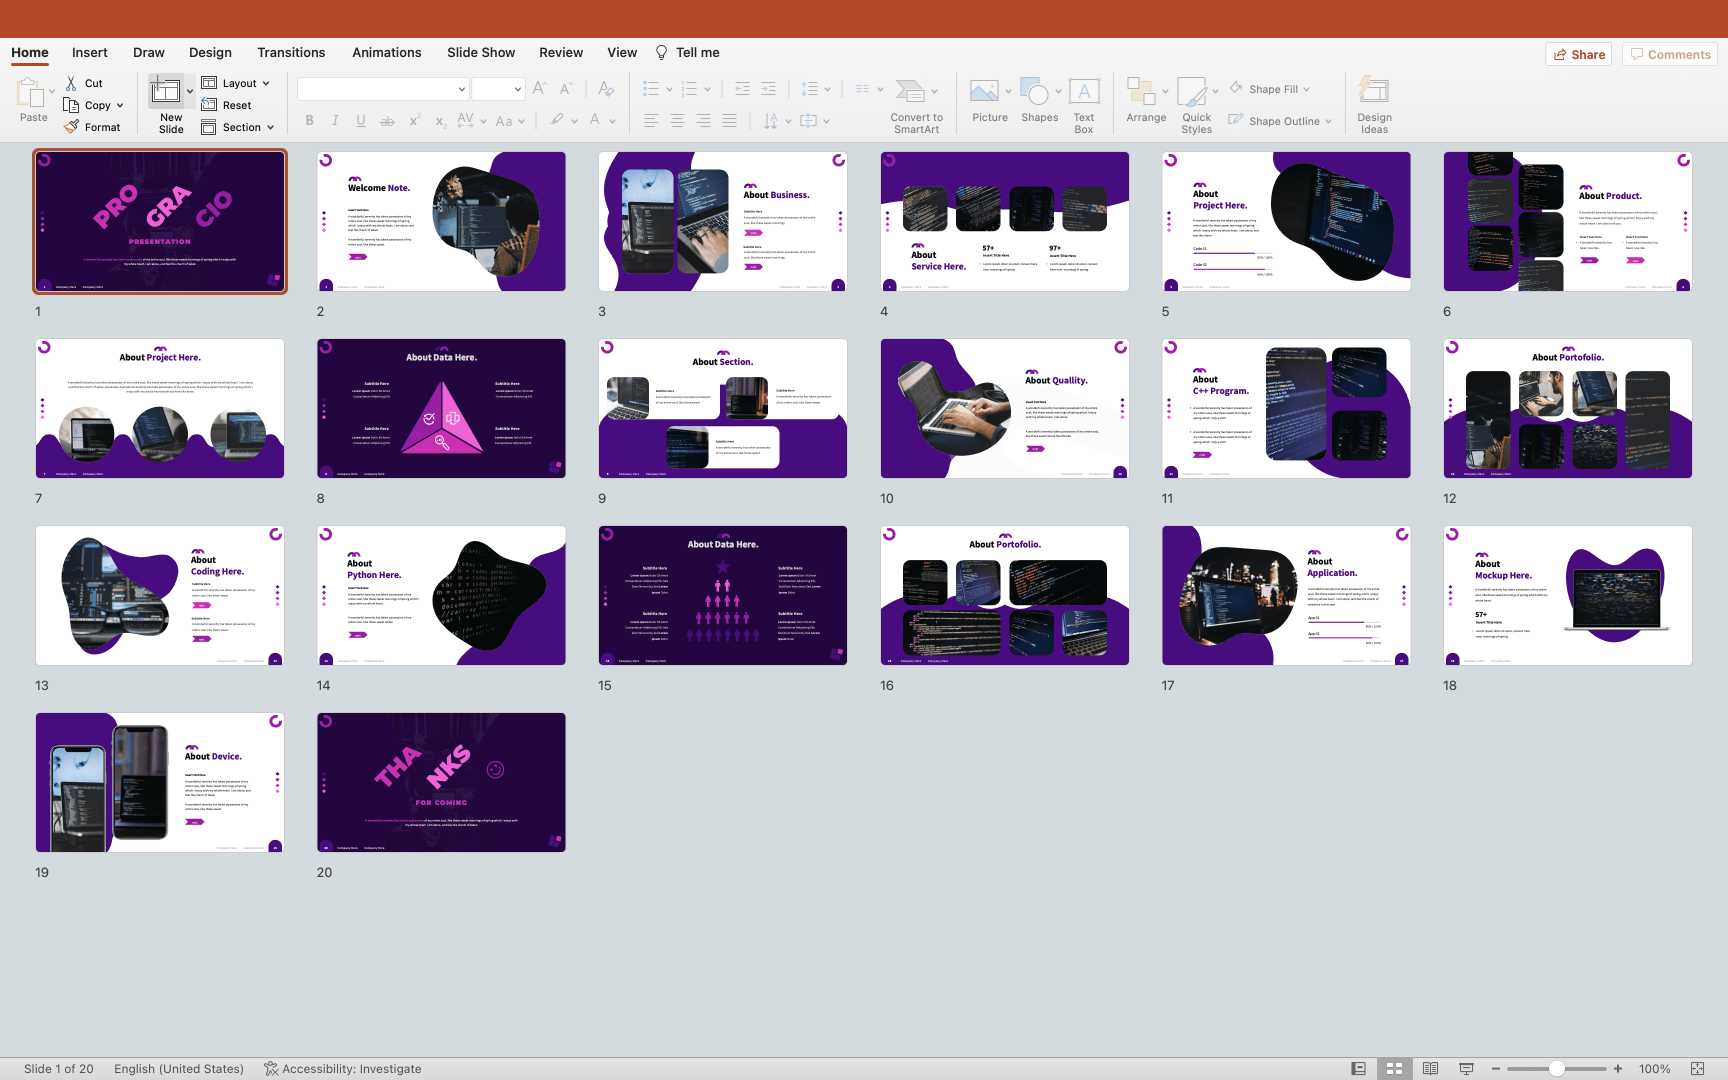
Task: Switch to Reading view in status bar
Action: tap(1430, 1069)
